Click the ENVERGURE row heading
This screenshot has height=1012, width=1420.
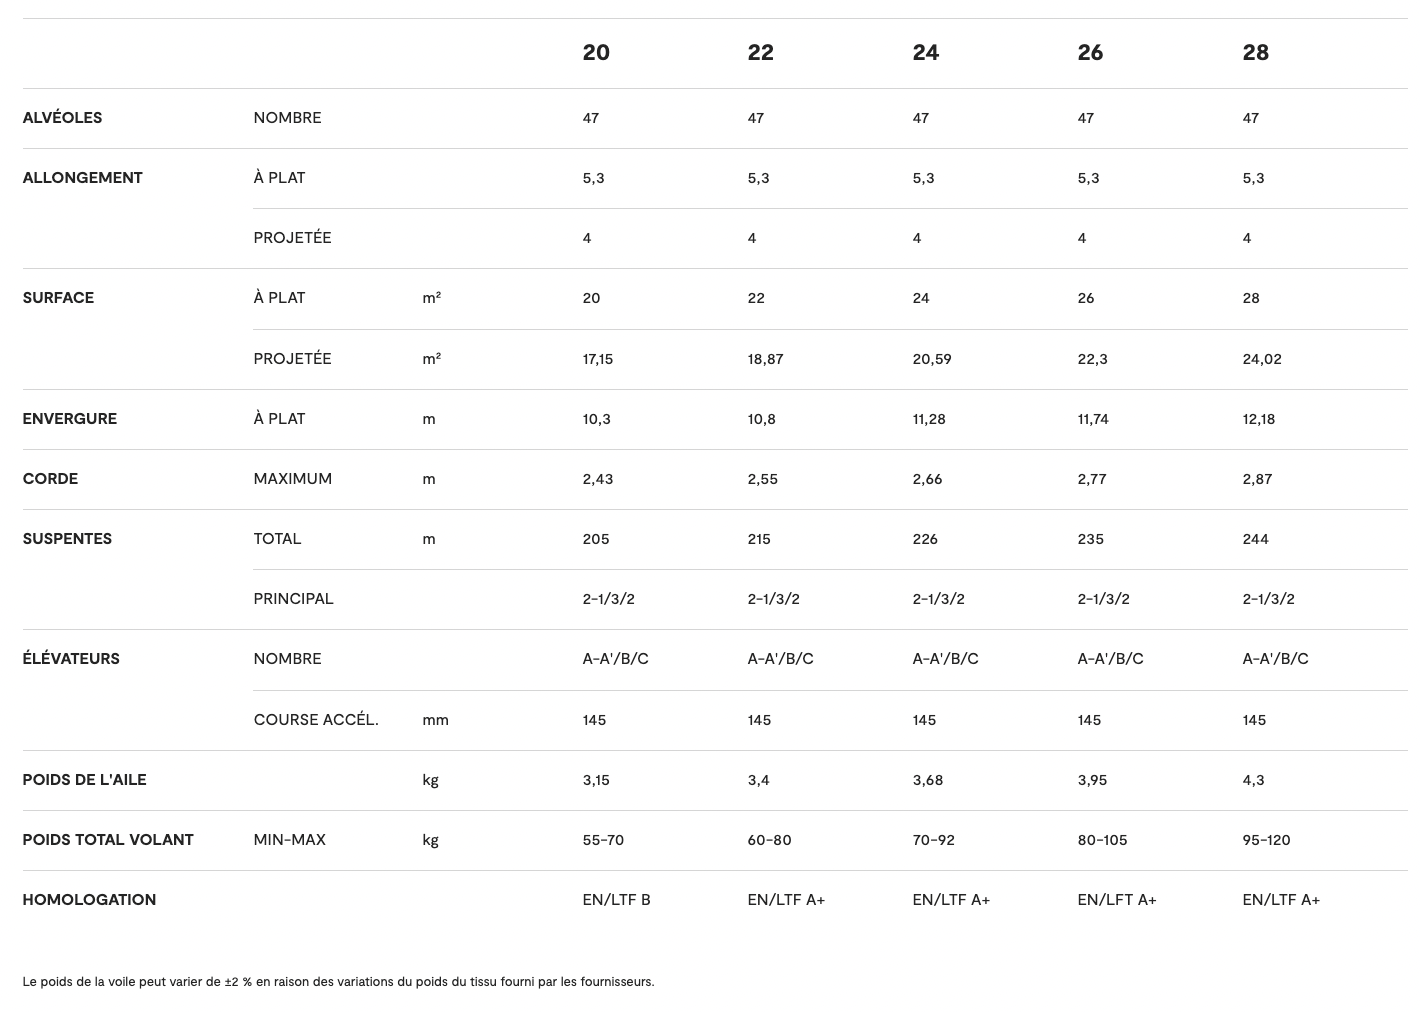tap(69, 419)
